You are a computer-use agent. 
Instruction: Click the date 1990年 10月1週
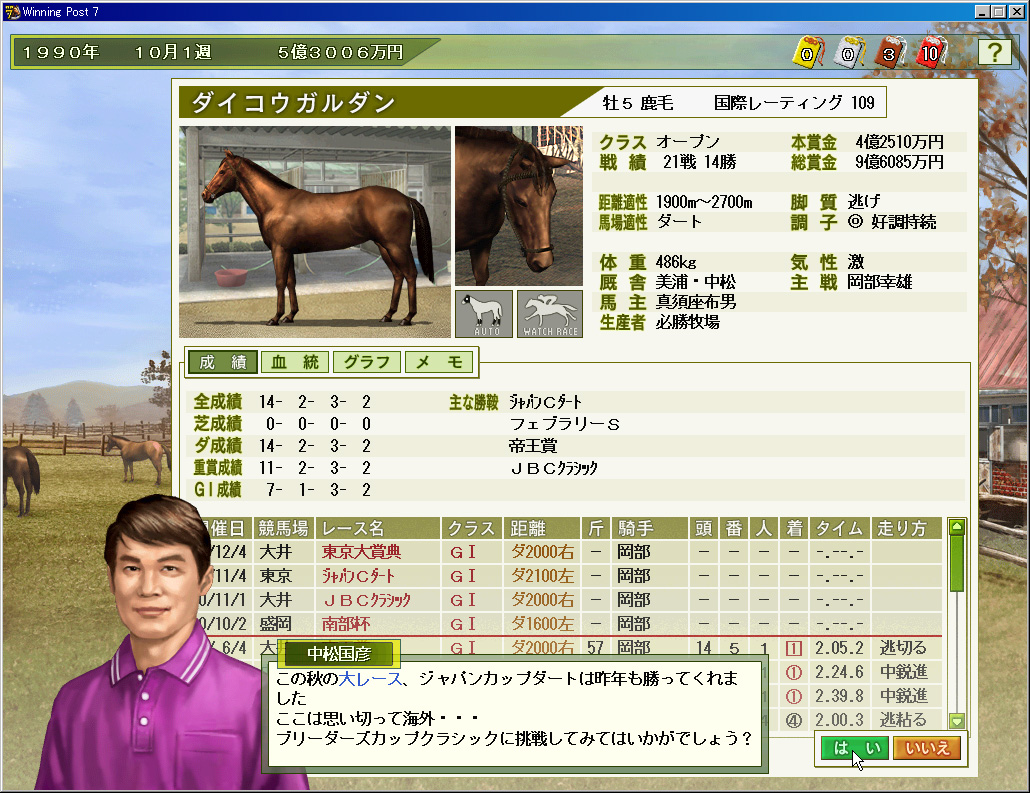(117, 53)
